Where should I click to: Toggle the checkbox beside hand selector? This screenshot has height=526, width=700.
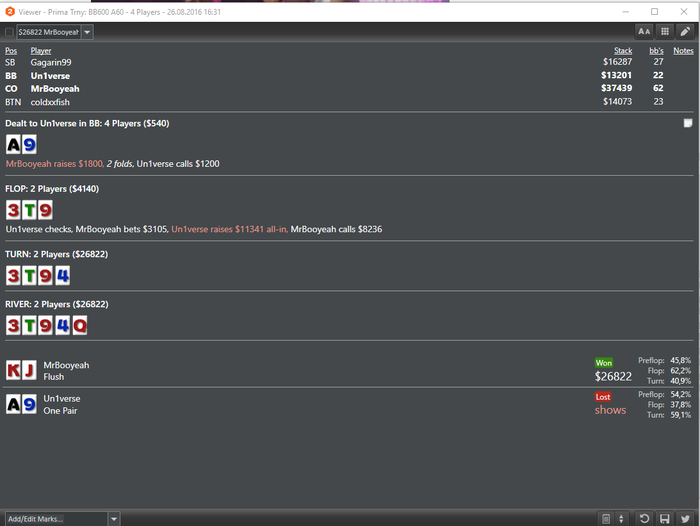tap(9, 32)
